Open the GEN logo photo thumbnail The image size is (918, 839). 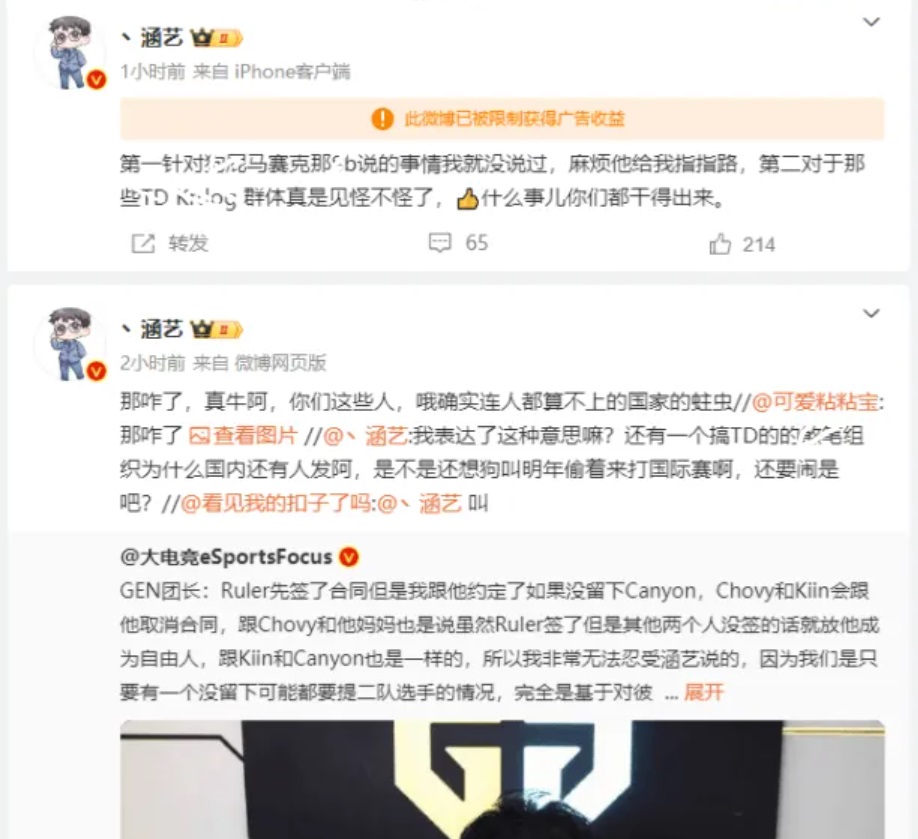[502, 779]
